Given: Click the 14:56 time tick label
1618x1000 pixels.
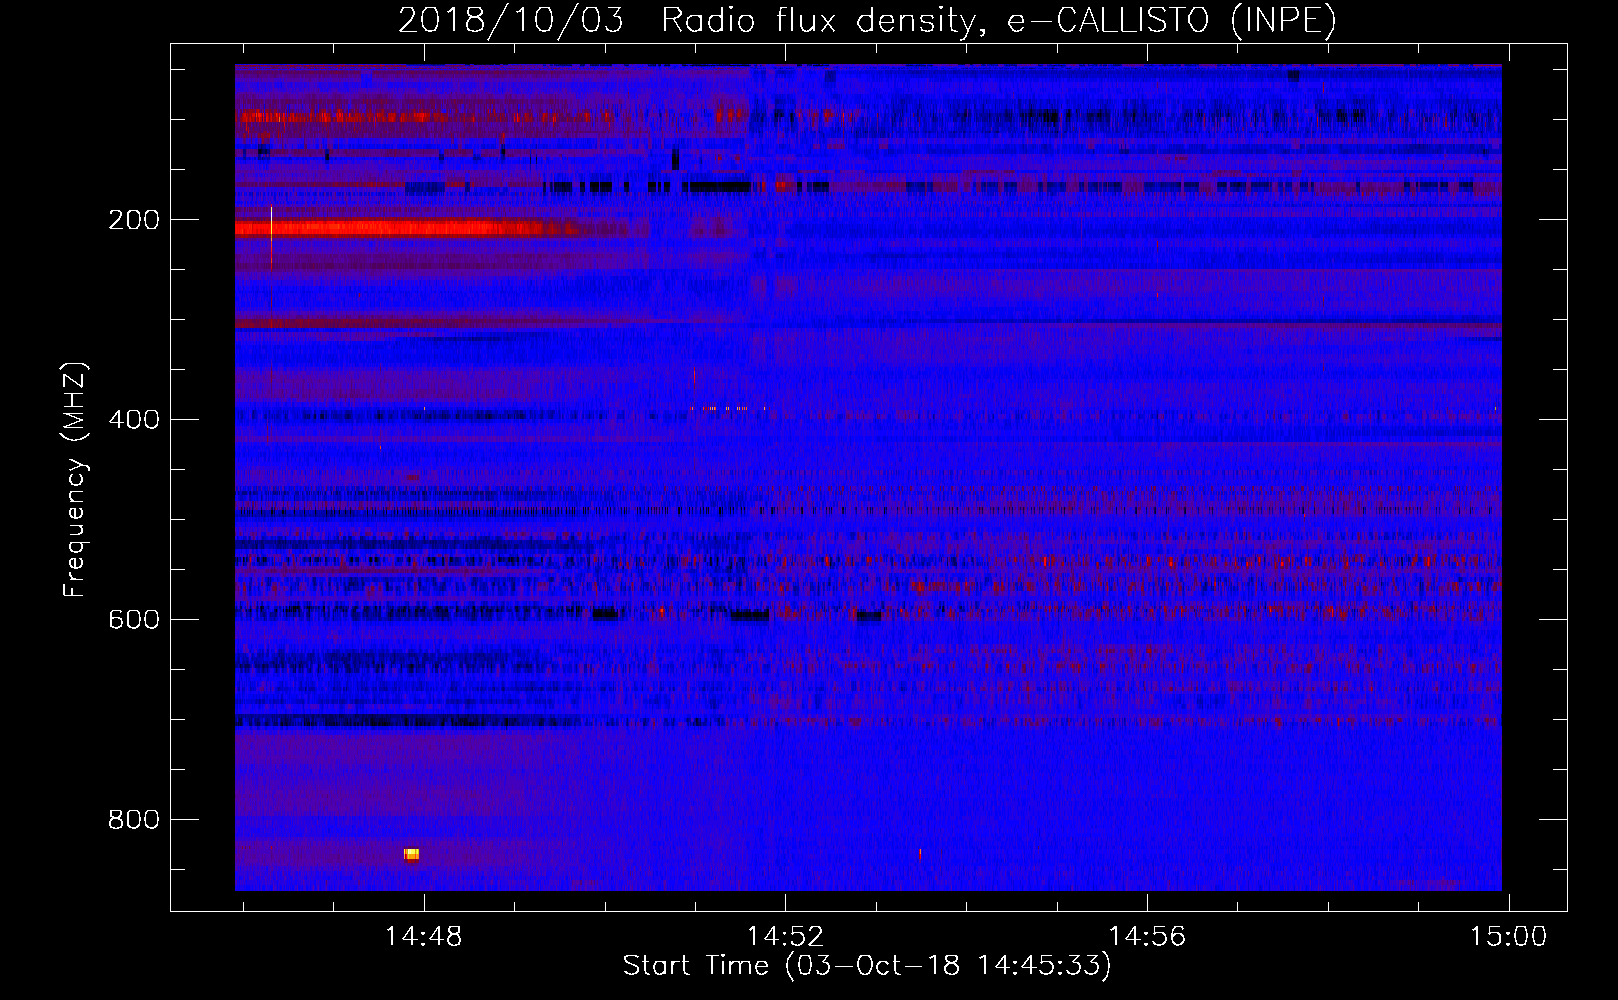Looking at the screenshot, I should [x=1147, y=937].
